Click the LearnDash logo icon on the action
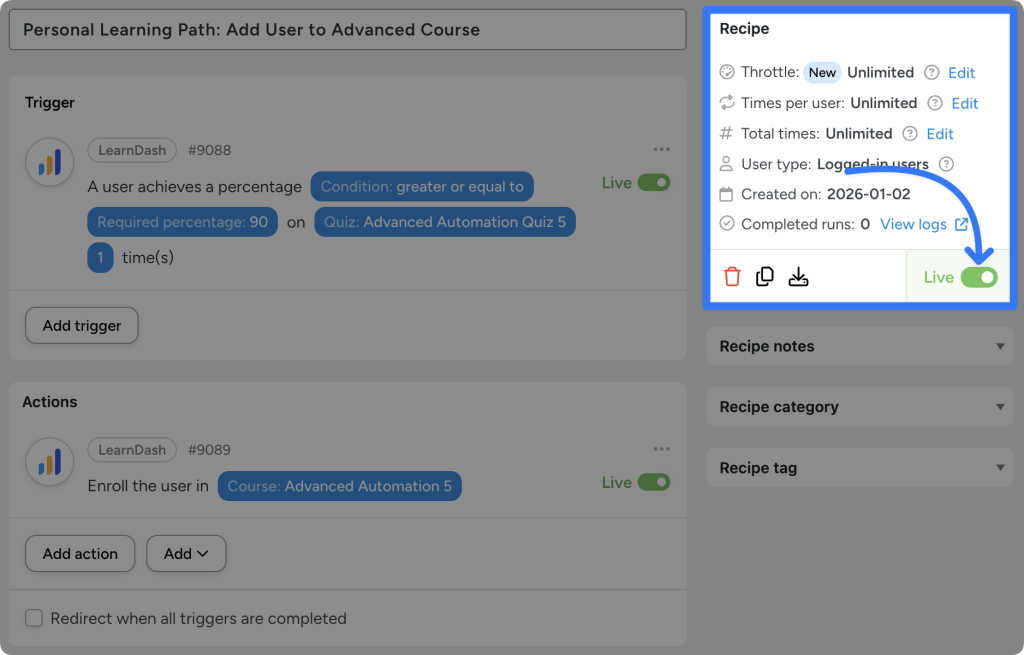Screen dimensions: 1024x655 pos(49,462)
